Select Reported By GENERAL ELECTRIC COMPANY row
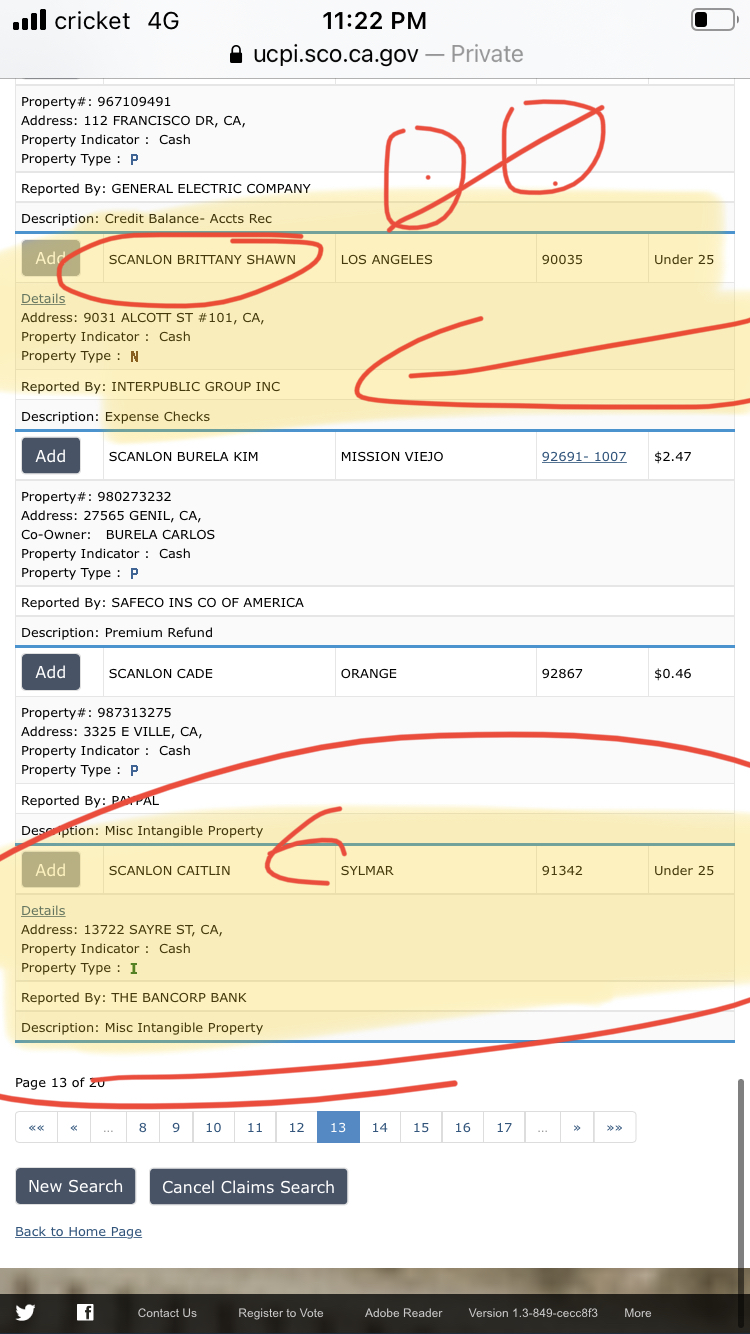The width and height of the screenshot is (750, 1334). tap(375, 188)
